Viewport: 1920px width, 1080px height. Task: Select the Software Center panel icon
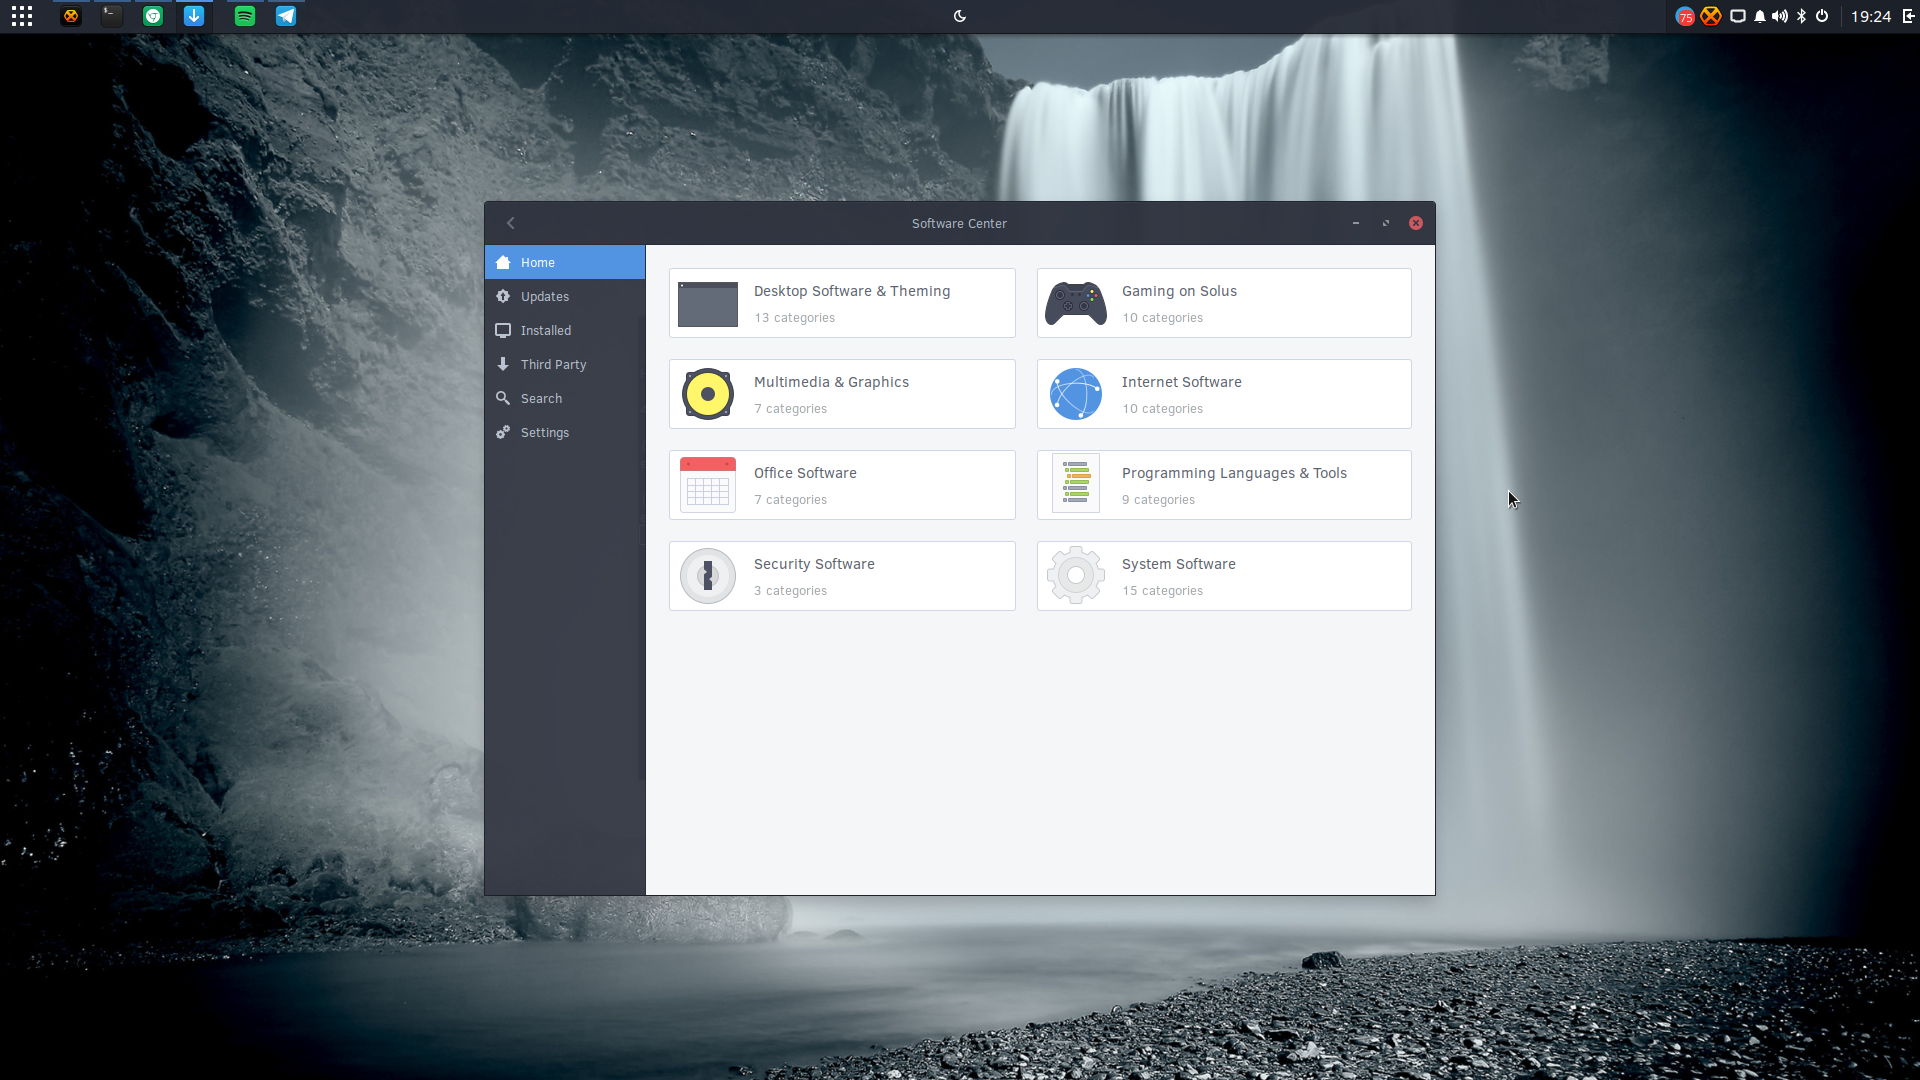pyautogui.click(x=194, y=16)
